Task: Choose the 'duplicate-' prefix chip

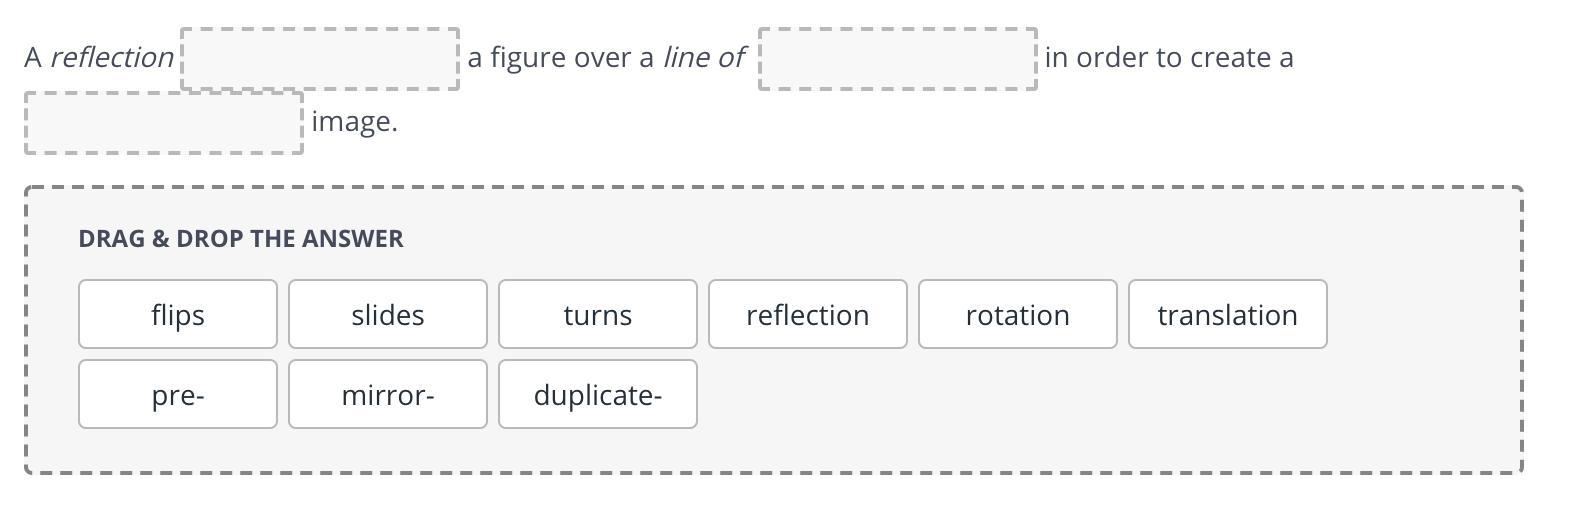Action: [598, 395]
